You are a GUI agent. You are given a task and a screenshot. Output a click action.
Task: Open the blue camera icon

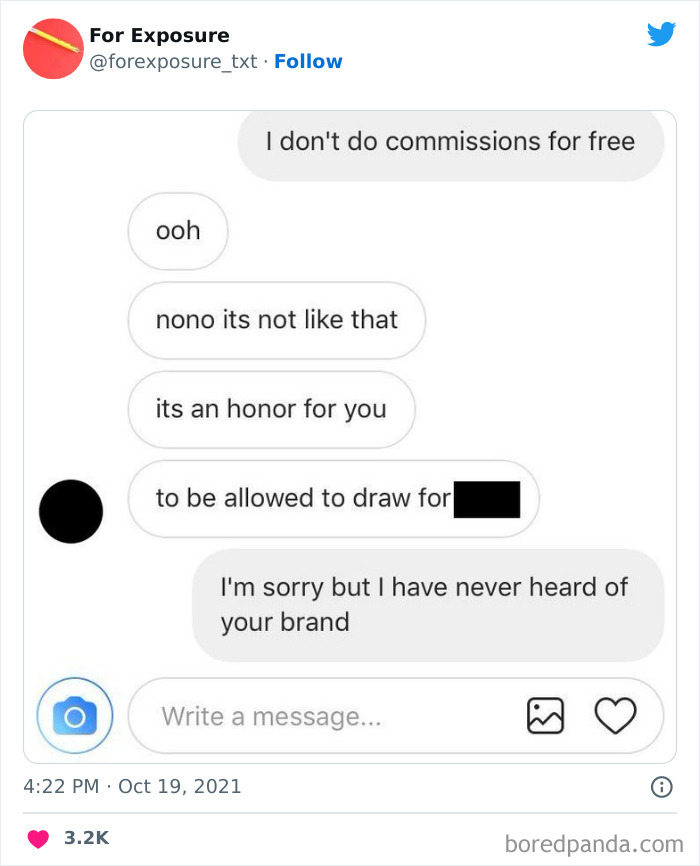75,715
